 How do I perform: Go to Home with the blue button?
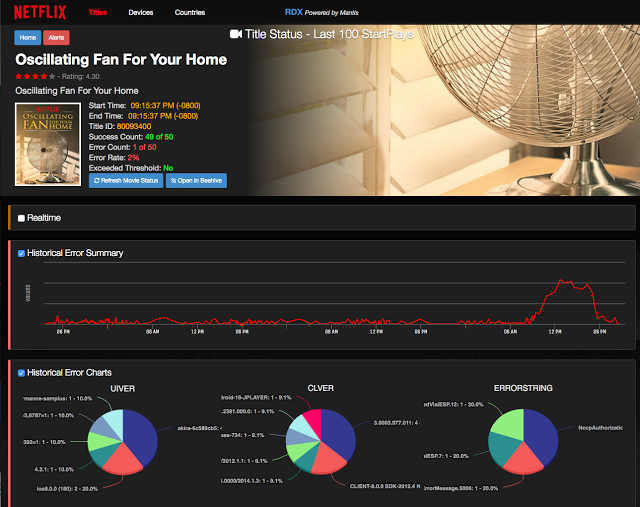[28, 38]
